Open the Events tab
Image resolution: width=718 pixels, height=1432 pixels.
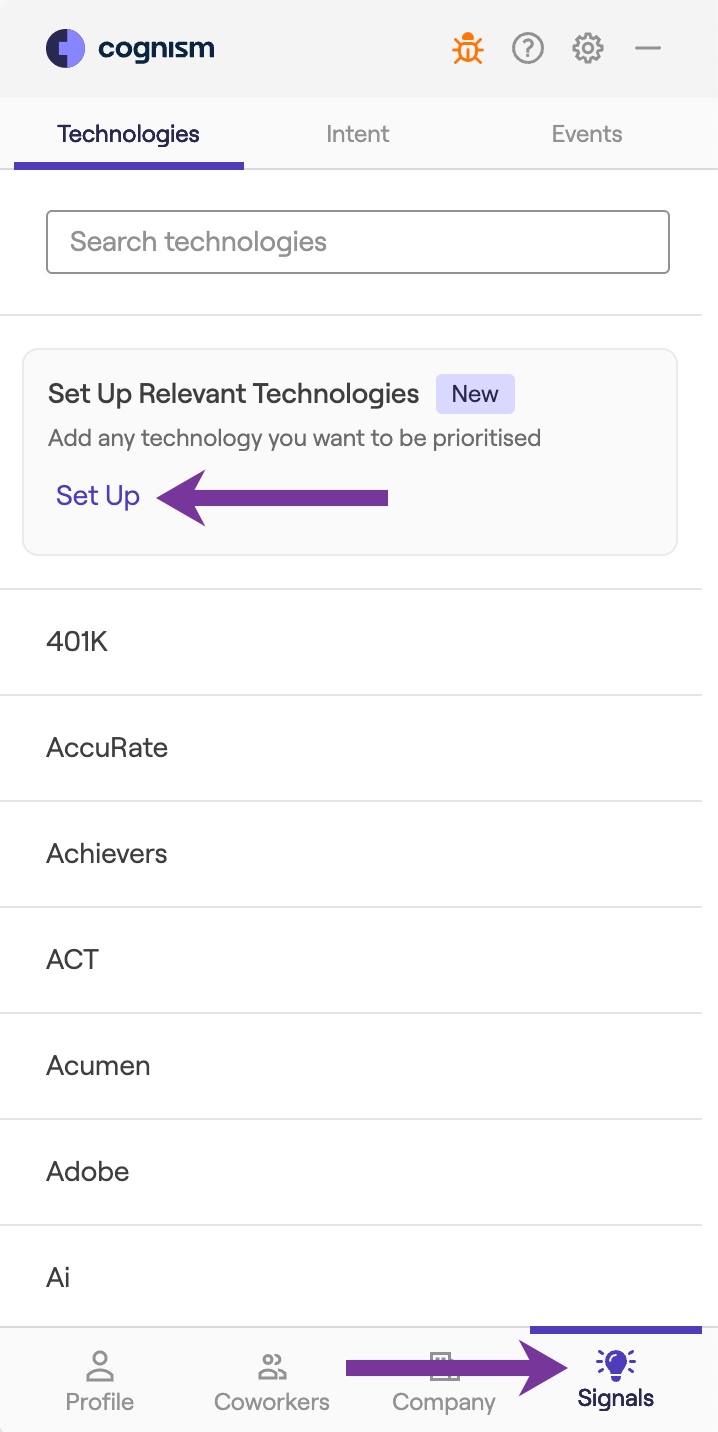587,133
